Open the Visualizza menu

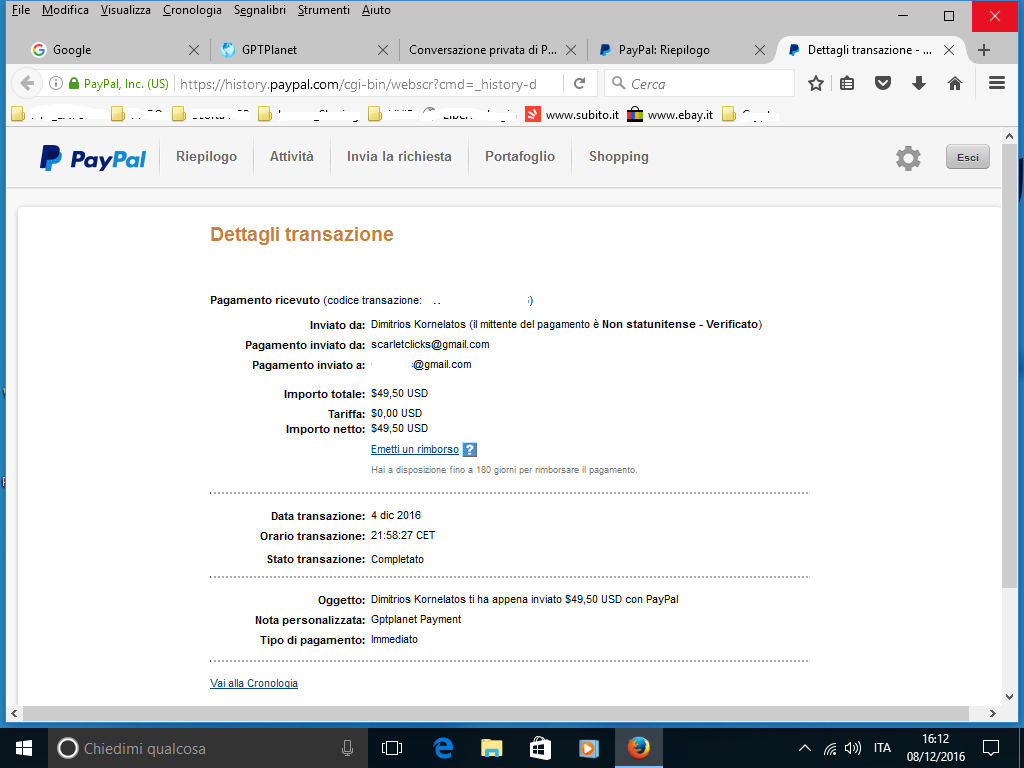(125, 10)
